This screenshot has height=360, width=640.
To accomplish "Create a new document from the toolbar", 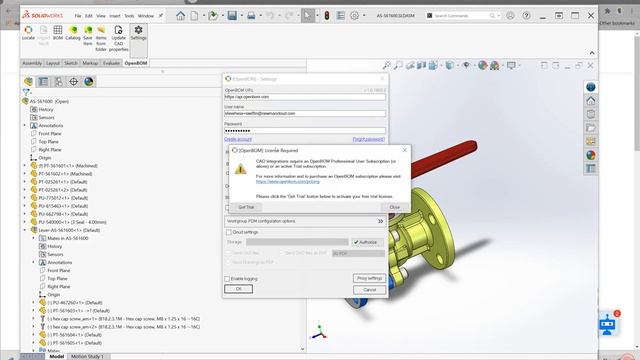I will (195, 16).
